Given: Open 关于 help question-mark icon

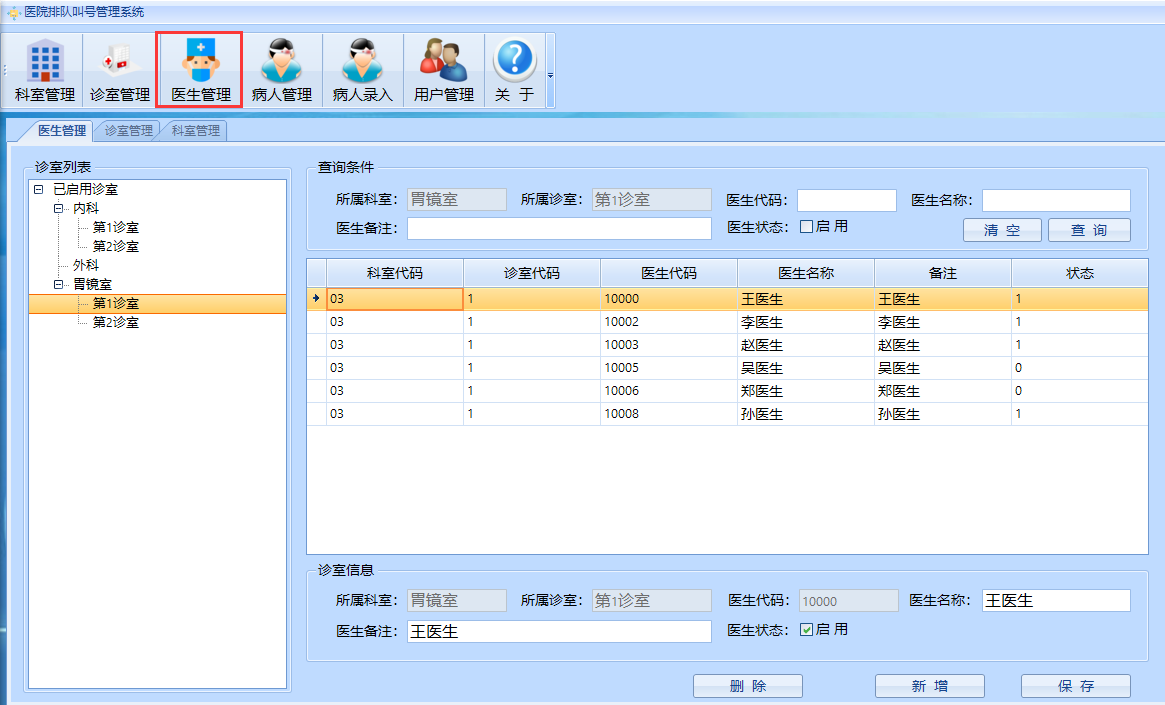Looking at the screenshot, I should [x=514, y=71].
